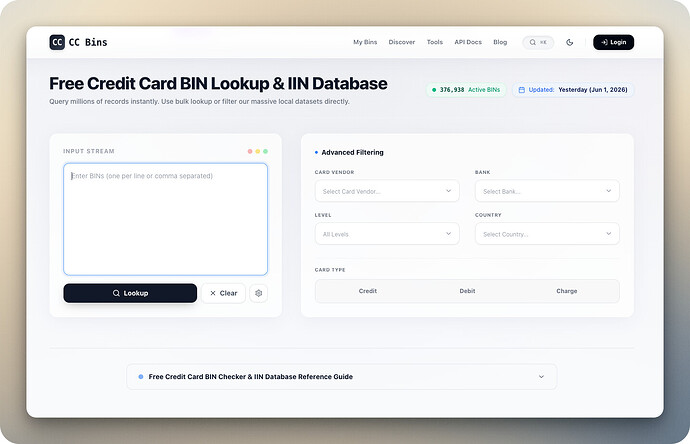This screenshot has width=690, height=444.
Task: Click the red dot in Input Stream panel
Action: pyautogui.click(x=250, y=151)
